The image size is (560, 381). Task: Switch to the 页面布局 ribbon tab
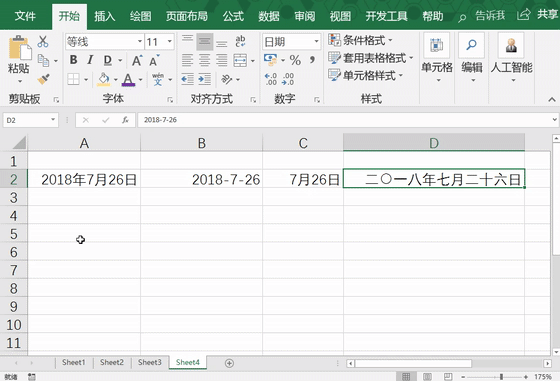(x=186, y=16)
